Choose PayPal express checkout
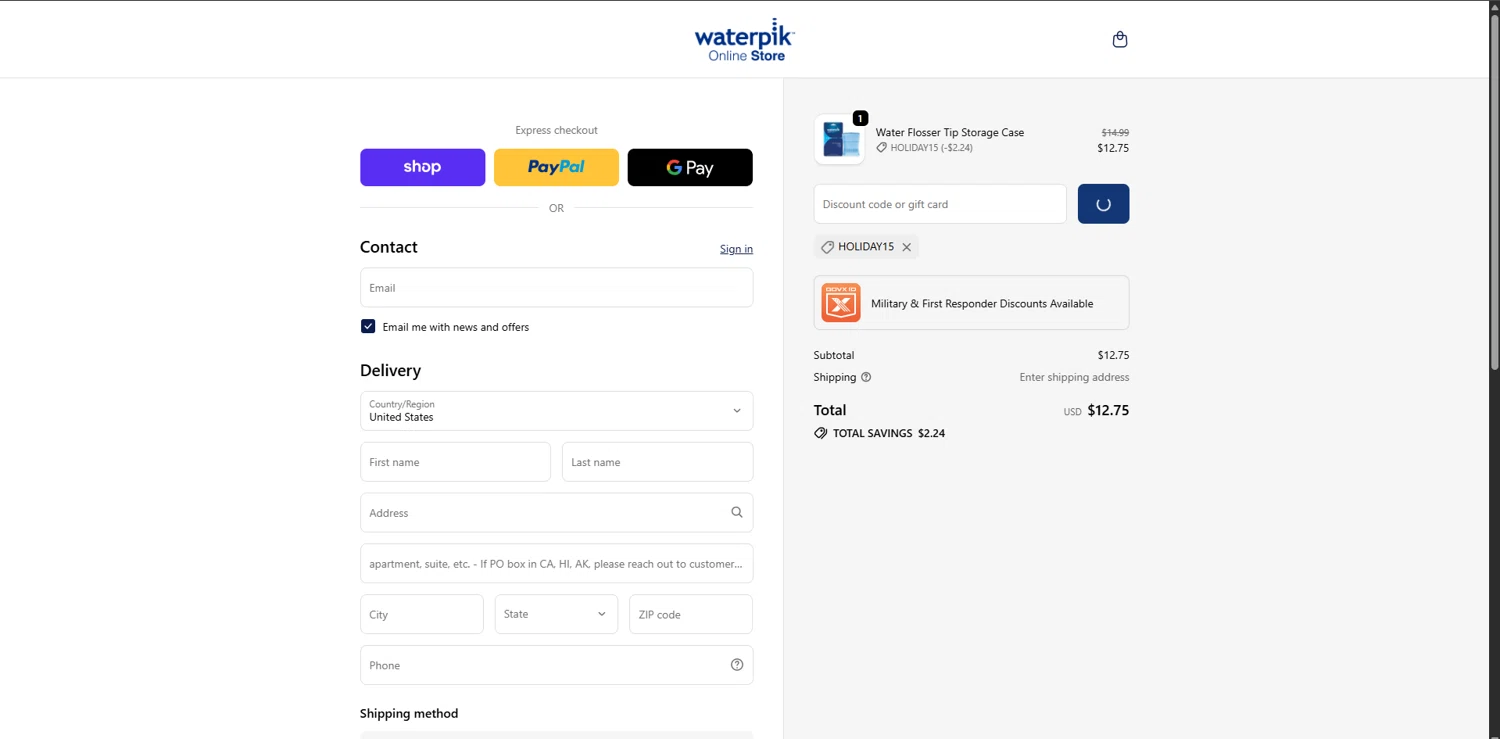Screen dimensions: 1500x739 click(x=556, y=167)
